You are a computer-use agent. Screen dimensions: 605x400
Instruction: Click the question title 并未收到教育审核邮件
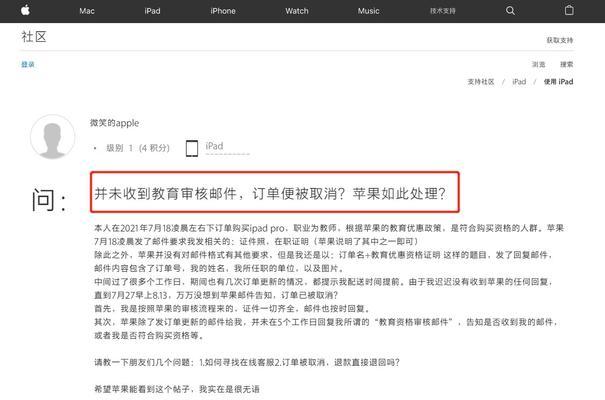point(270,193)
